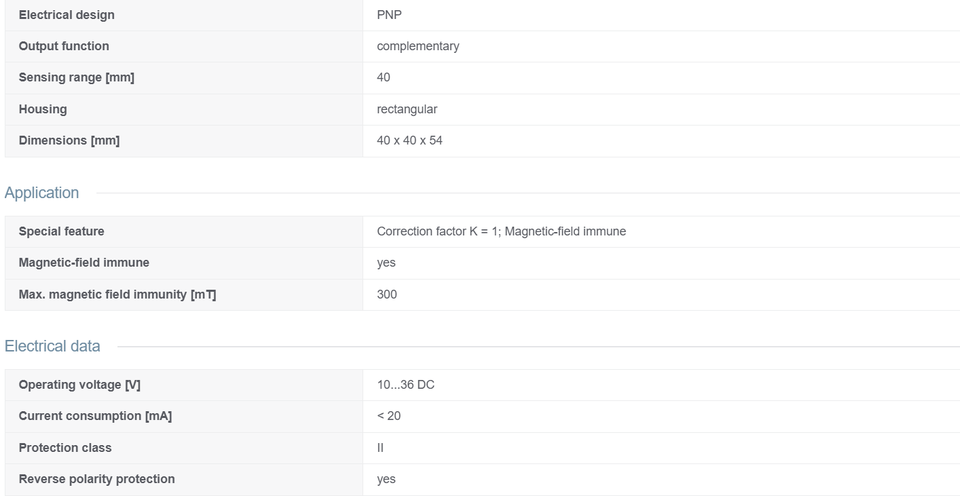Click the 10...36 DC voltage value

click(405, 385)
